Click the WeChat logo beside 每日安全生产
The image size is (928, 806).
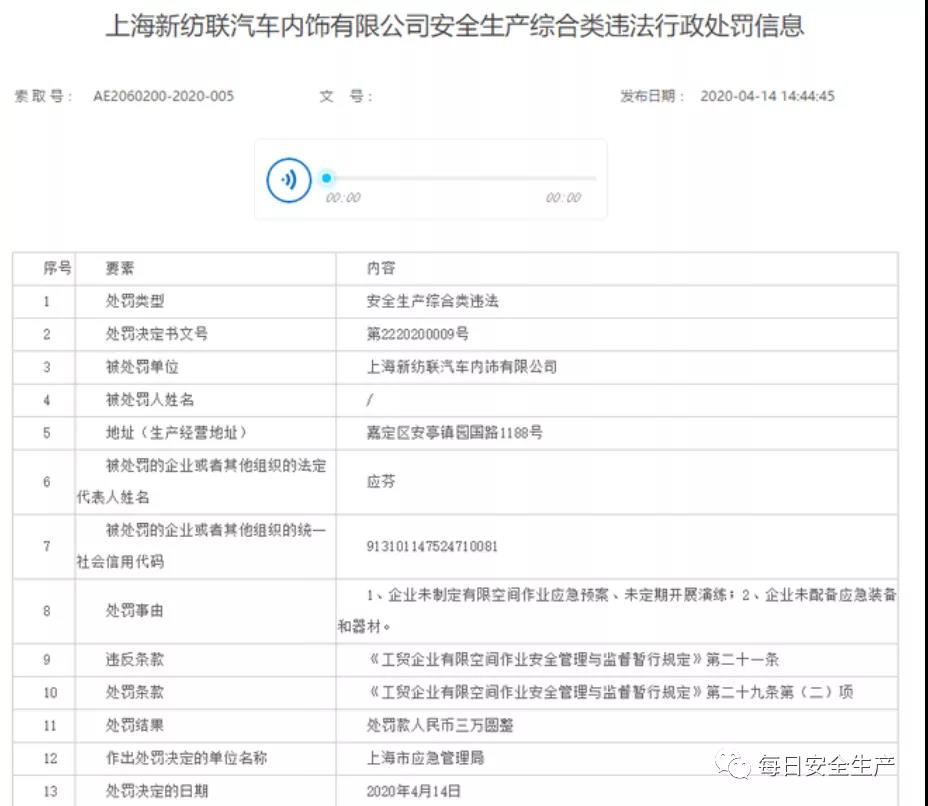click(x=738, y=767)
